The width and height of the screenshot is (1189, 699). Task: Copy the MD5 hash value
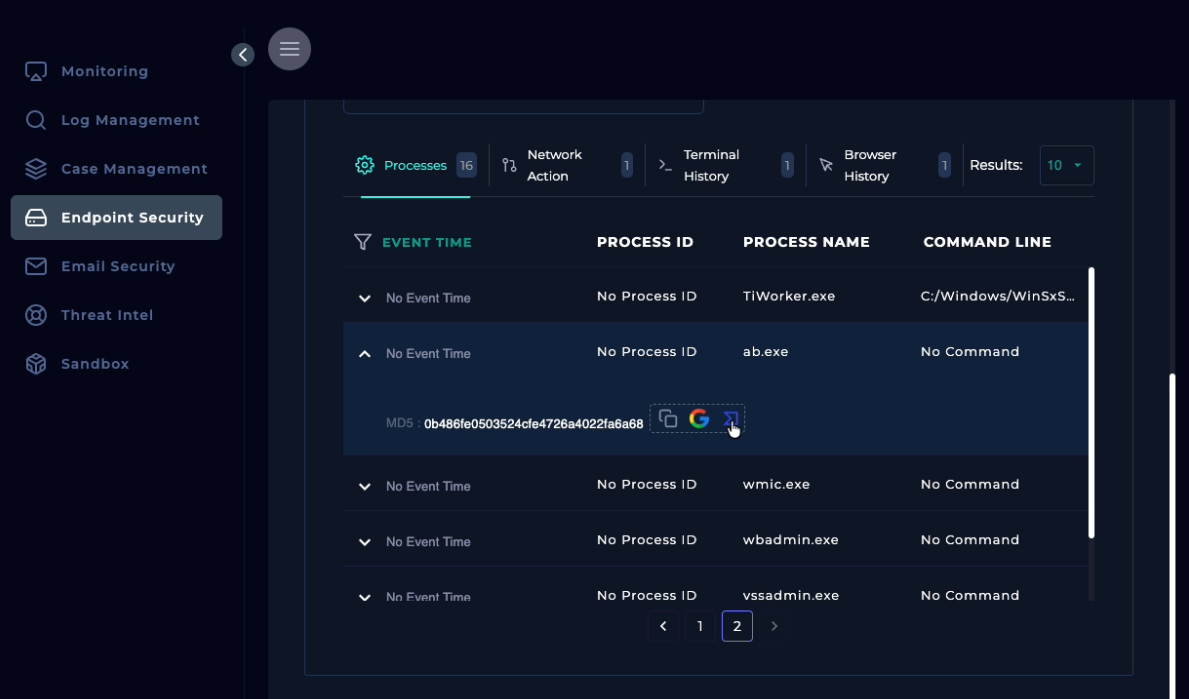pos(668,419)
